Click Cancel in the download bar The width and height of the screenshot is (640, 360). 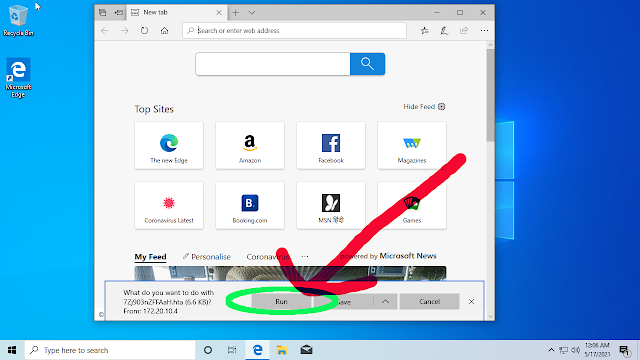(429, 302)
